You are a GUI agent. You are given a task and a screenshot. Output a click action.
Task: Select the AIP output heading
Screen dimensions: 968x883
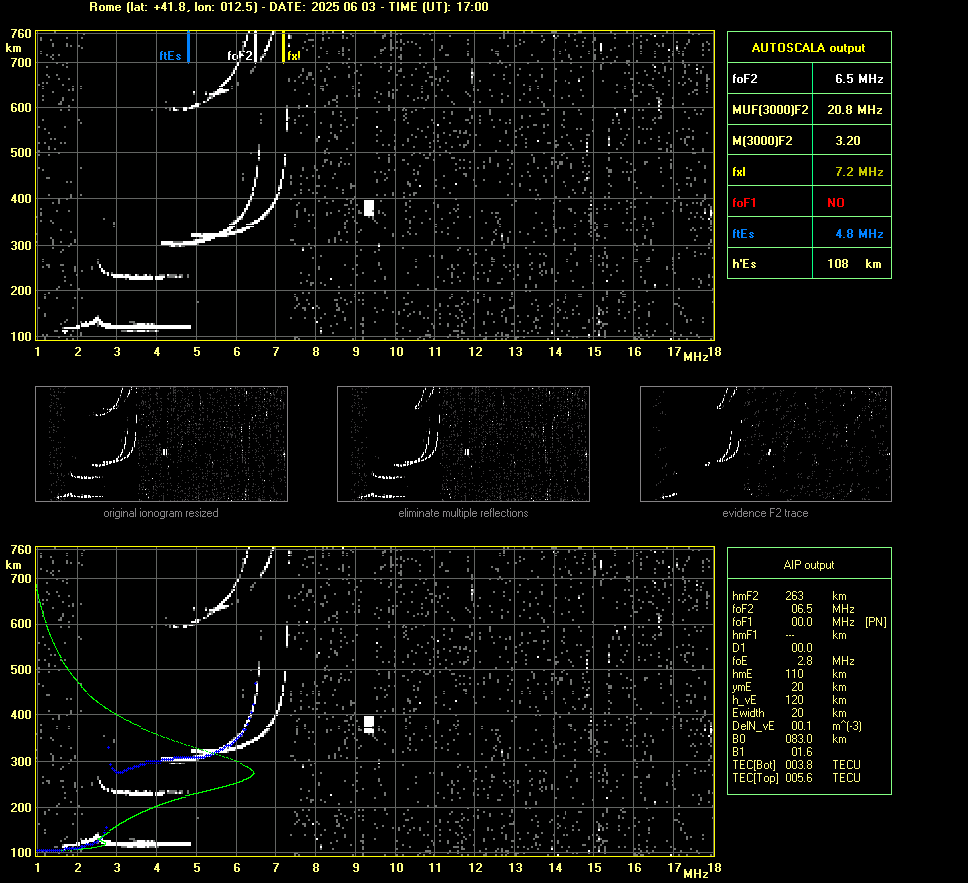tap(809, 565)
